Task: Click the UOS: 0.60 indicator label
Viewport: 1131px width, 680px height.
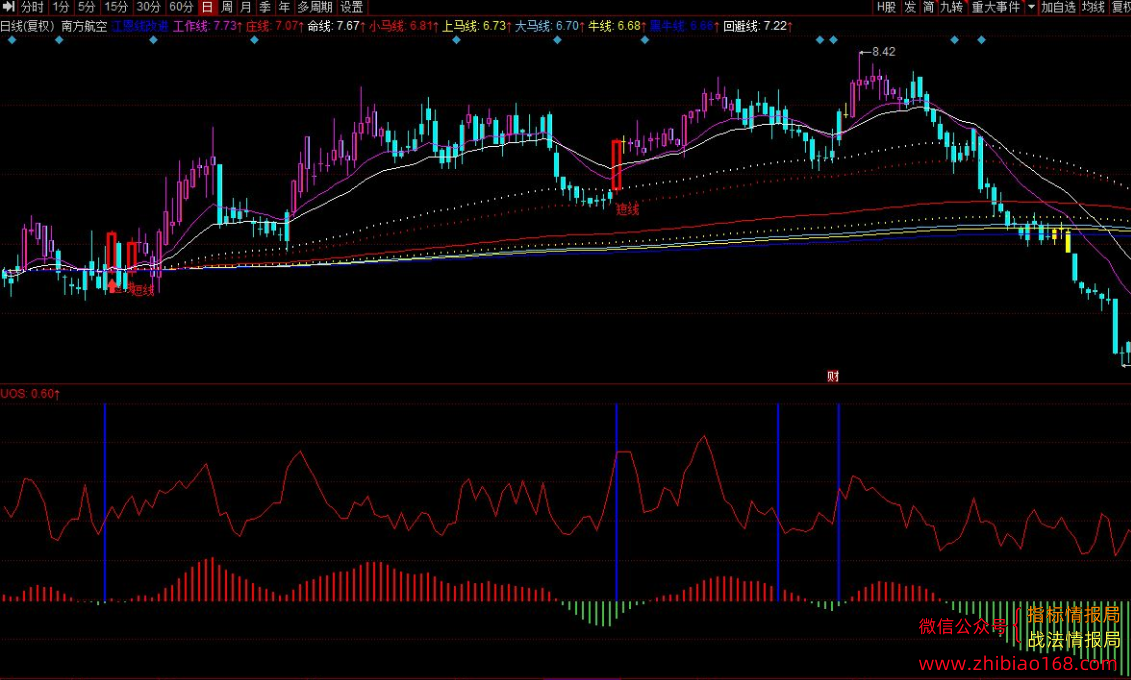Action: (x=30, y=394)
